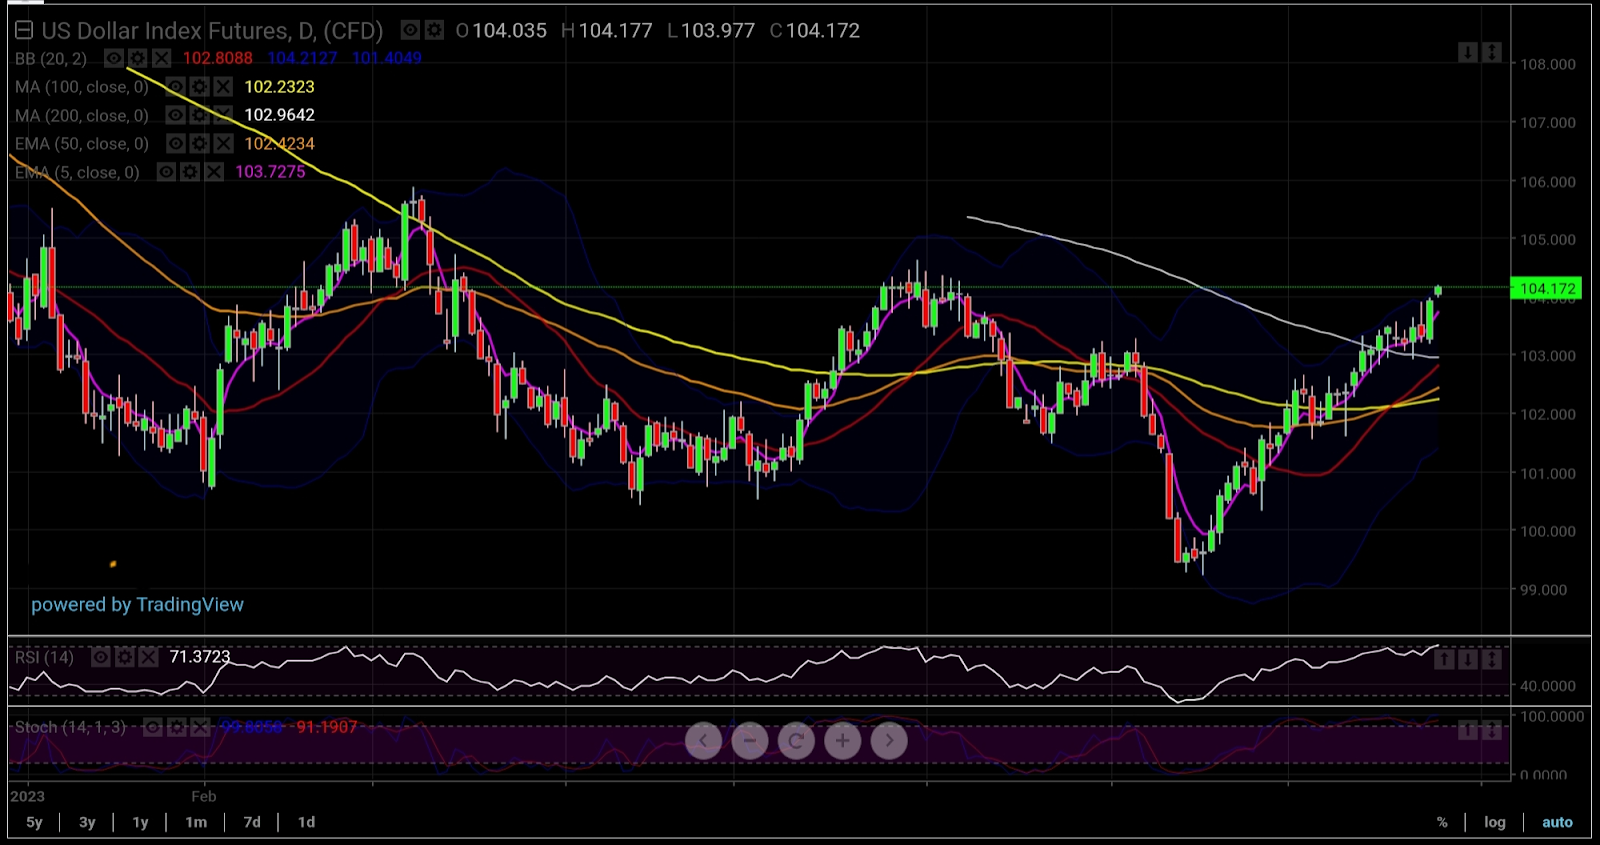This screenshot has height=845, width=1600.
Task: Maximize the Stoch pane
Action: point(1491,730)
